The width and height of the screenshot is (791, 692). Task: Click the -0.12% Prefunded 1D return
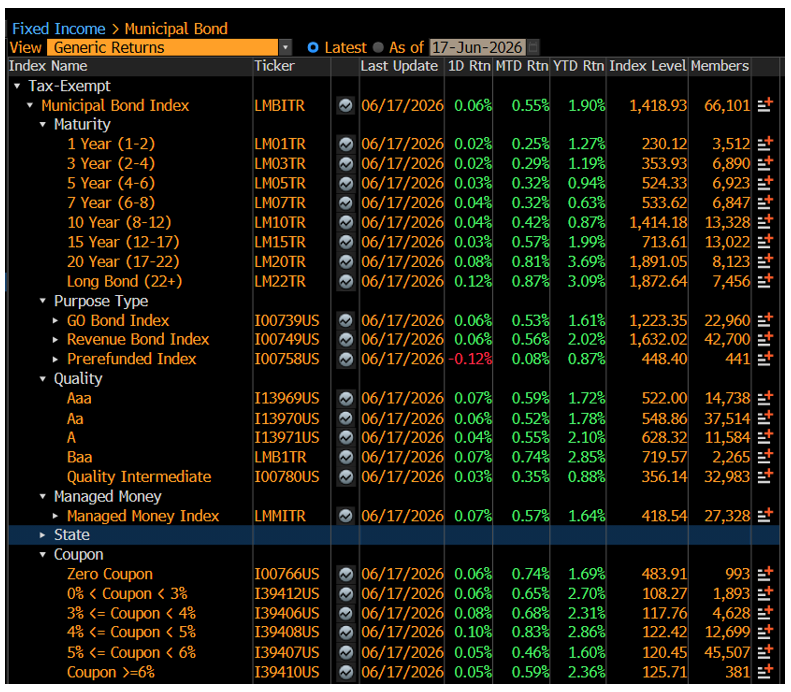pos(471,359)
